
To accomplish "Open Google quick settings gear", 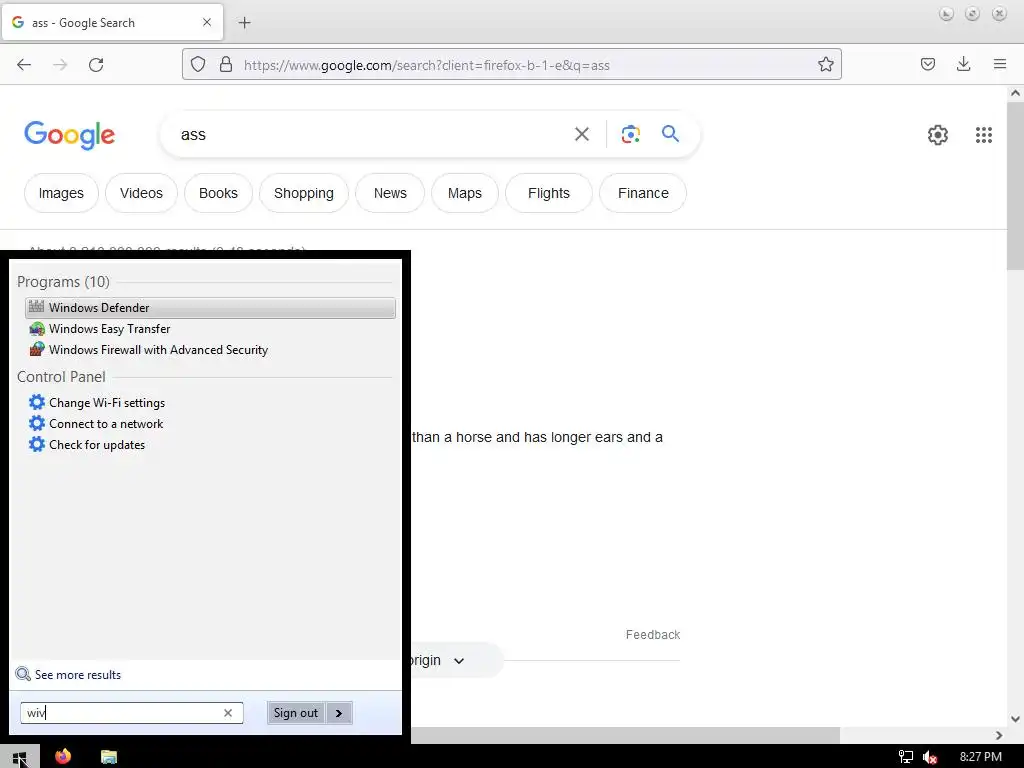I will (938, 135).
